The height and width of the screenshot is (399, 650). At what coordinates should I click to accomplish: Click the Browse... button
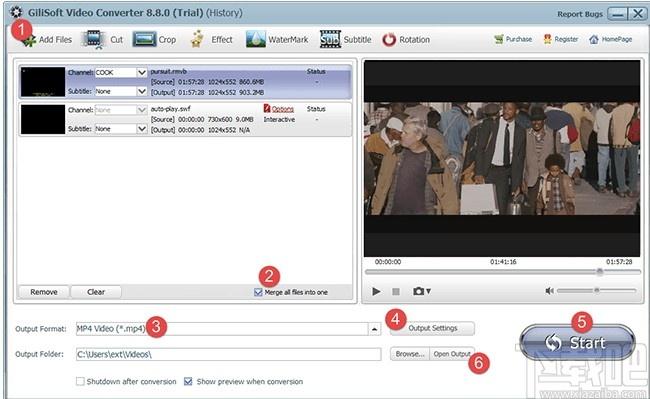410,354
